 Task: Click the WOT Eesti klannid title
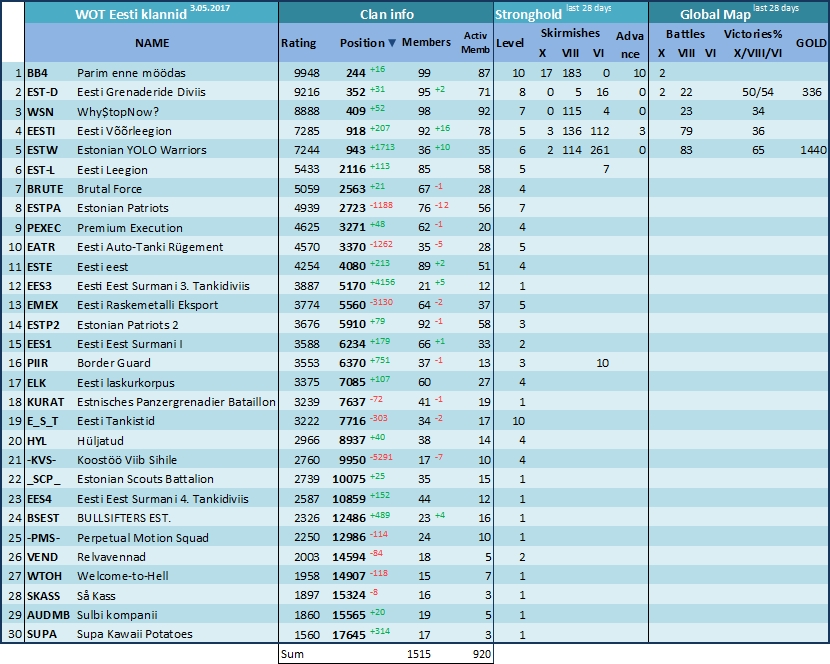pyautogui.click(x=131, y=14)
